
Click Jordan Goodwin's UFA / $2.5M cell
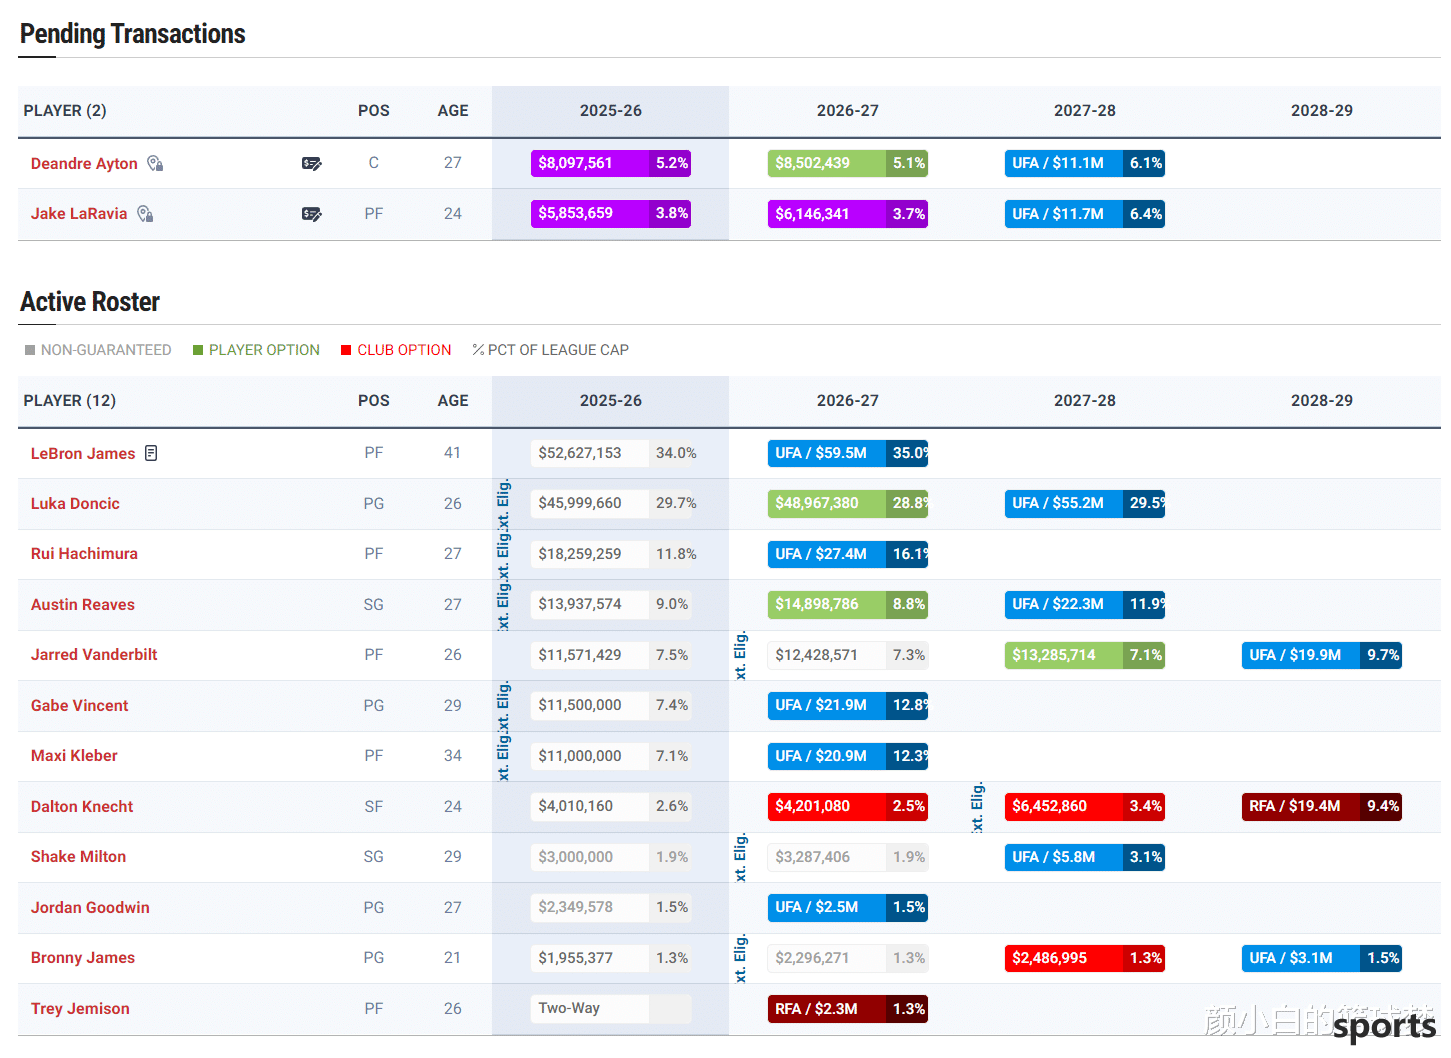[x=847, y=907]
